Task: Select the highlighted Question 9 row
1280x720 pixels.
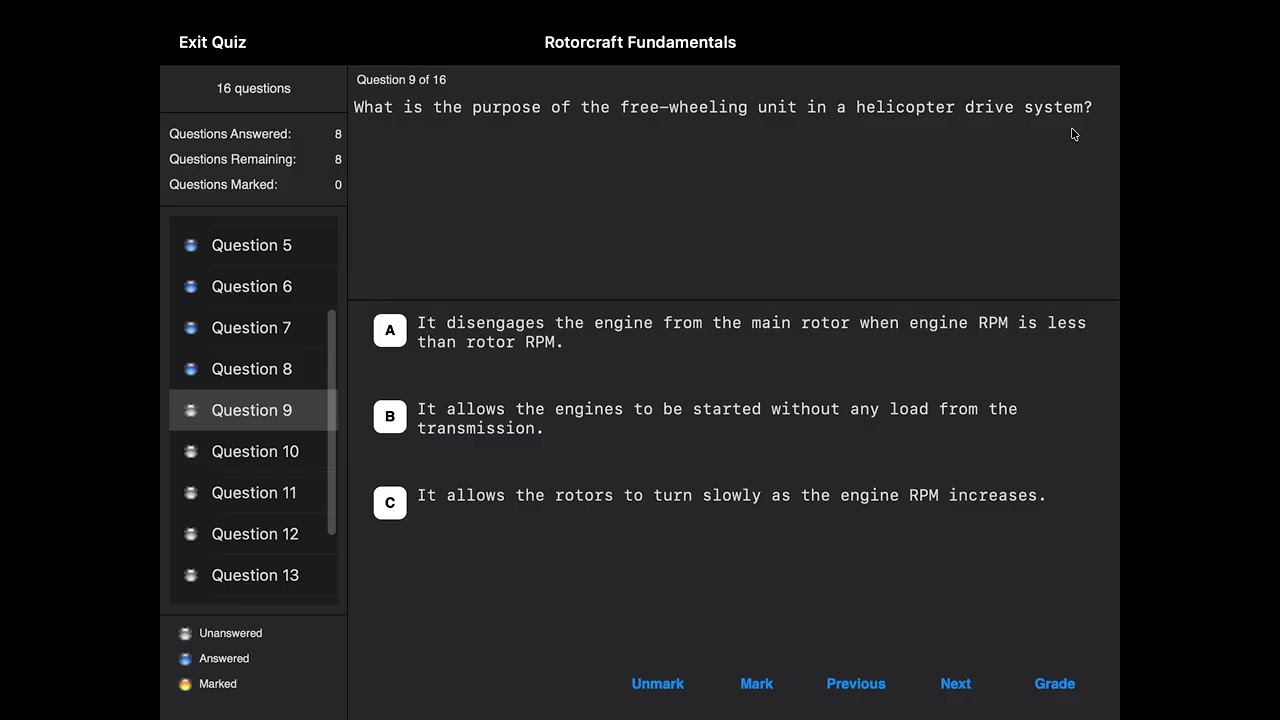Action: click(x=253, y=410)
